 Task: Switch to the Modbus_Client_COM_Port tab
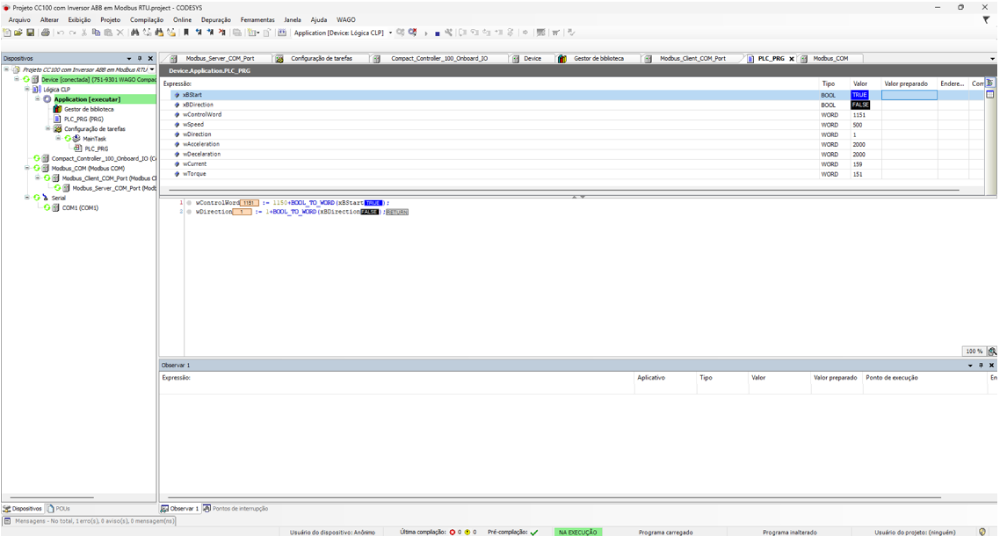pos(692,58)
